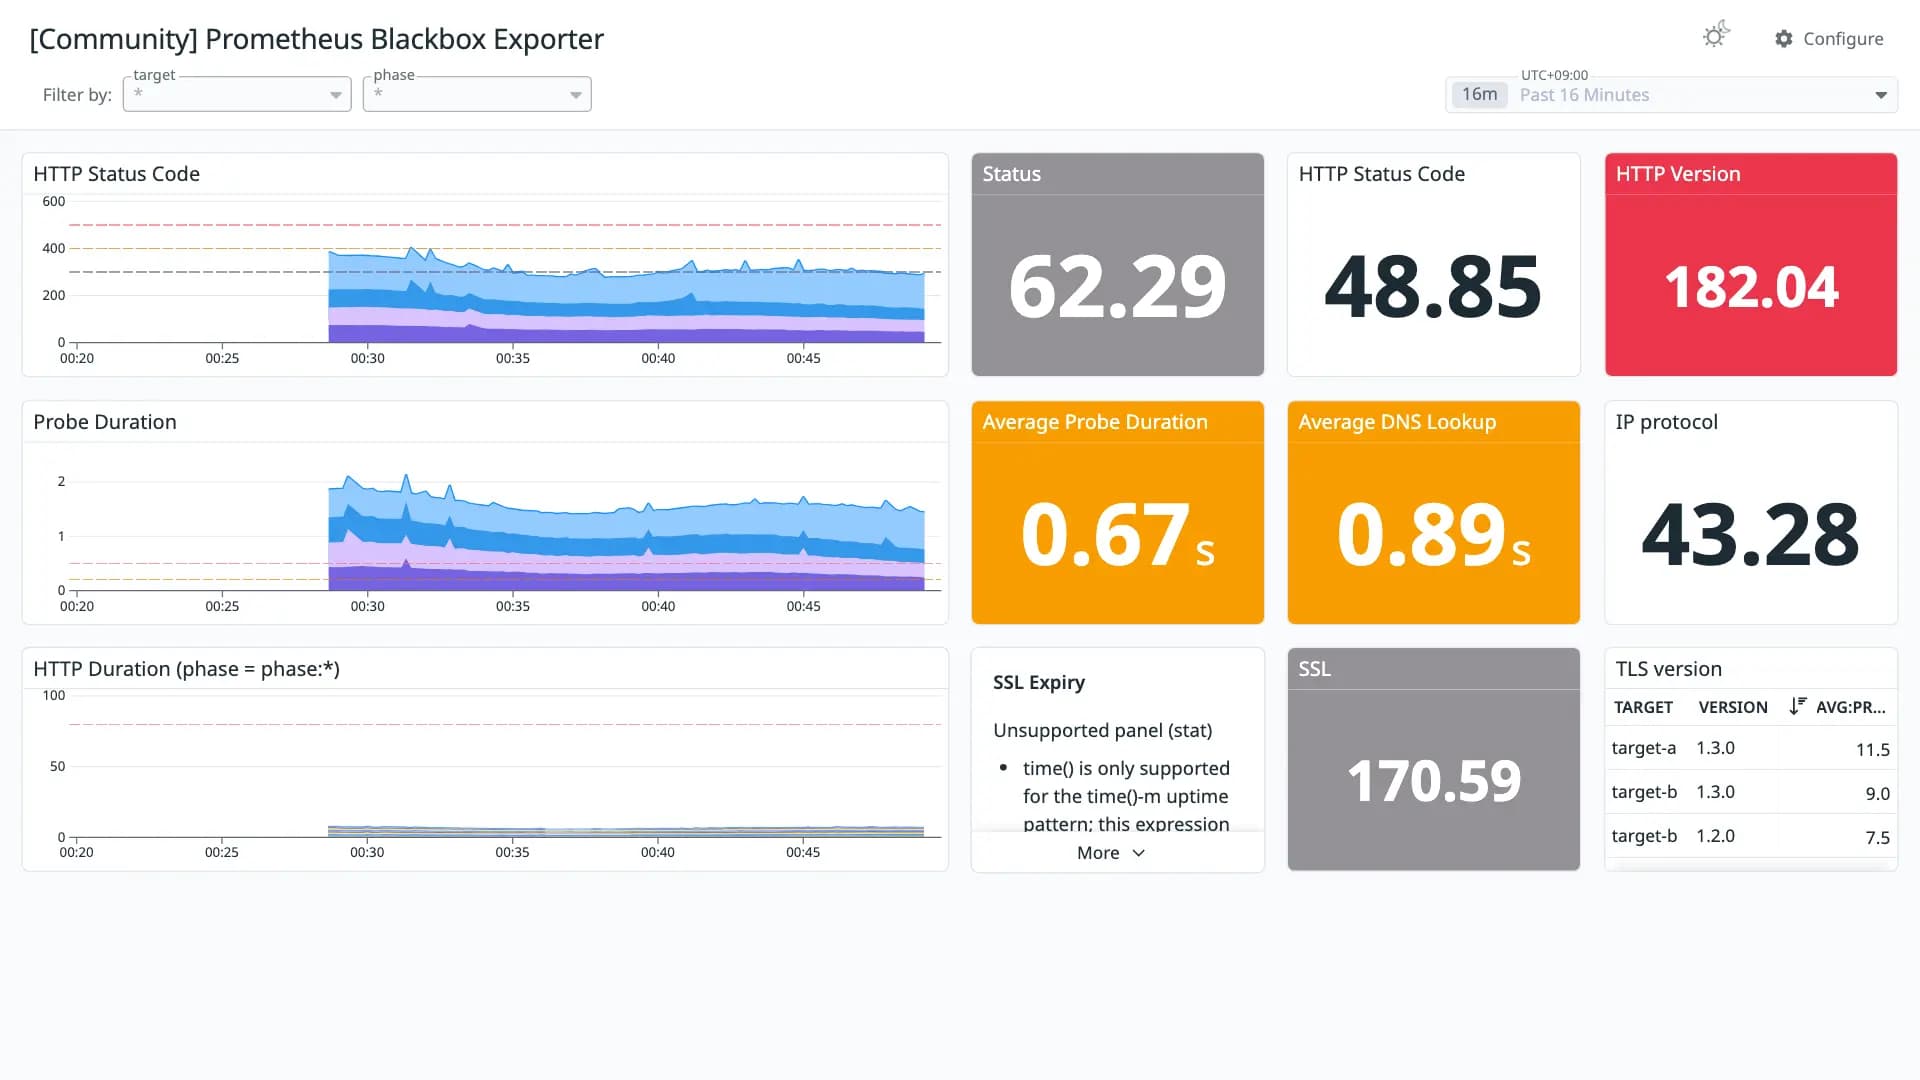Open the target filter dropdown
Screen dimensions: 1920x1080
[237, 94]
